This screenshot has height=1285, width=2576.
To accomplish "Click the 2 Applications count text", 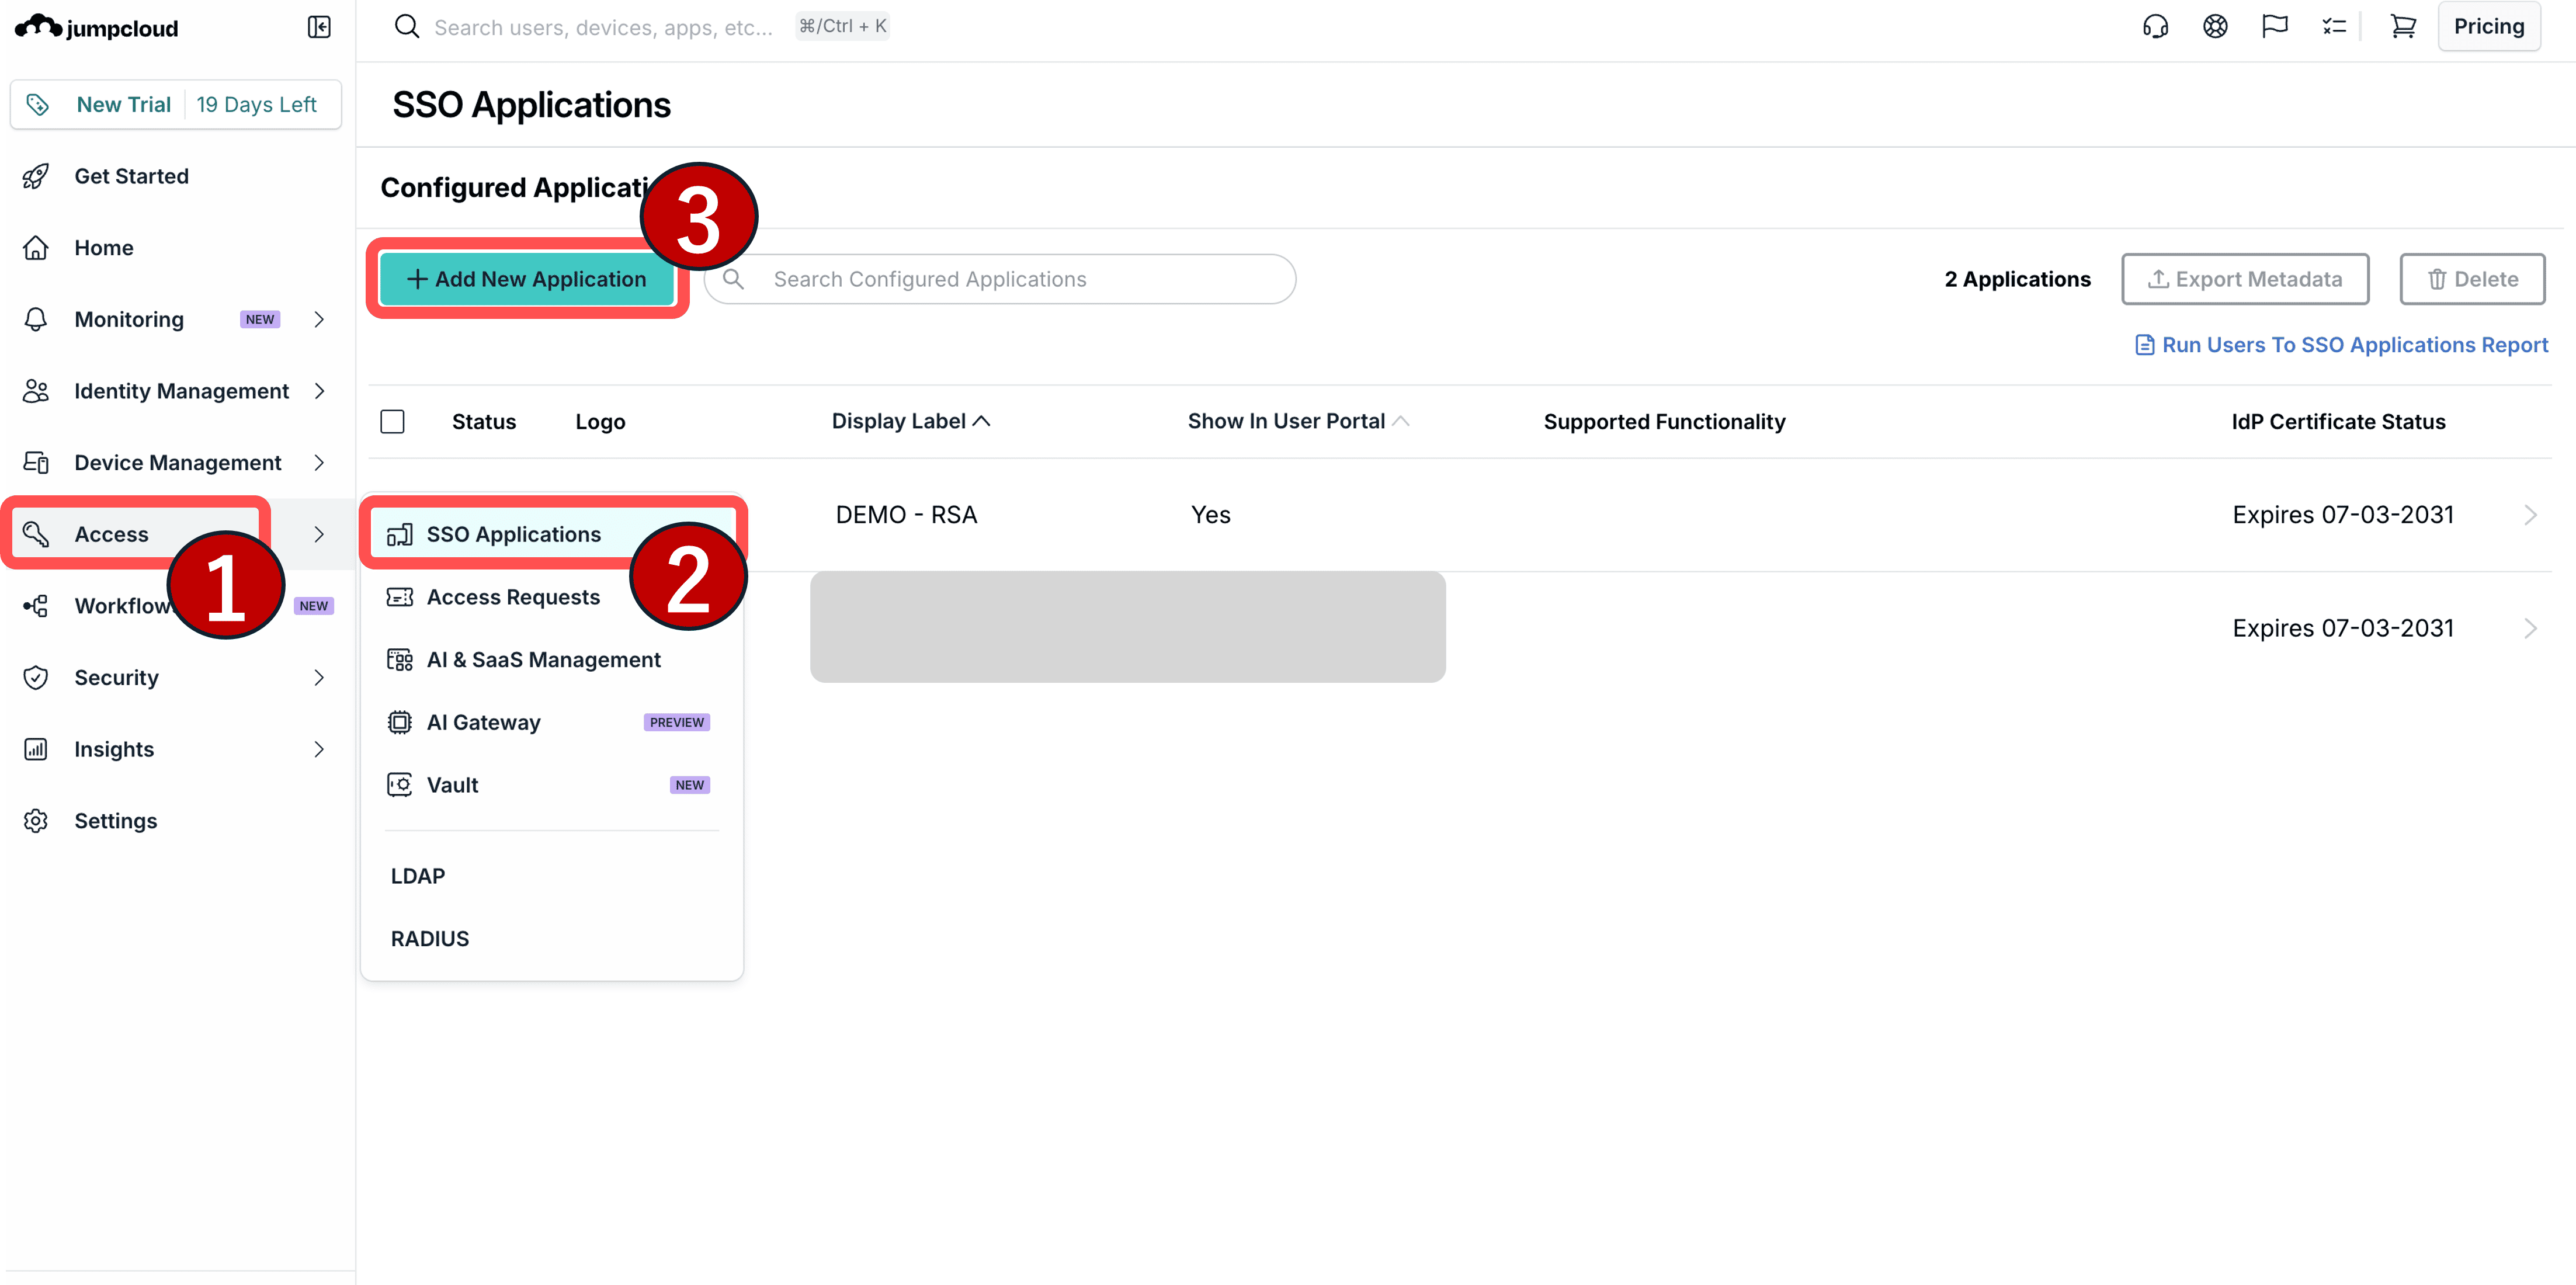I will 2017,279.
